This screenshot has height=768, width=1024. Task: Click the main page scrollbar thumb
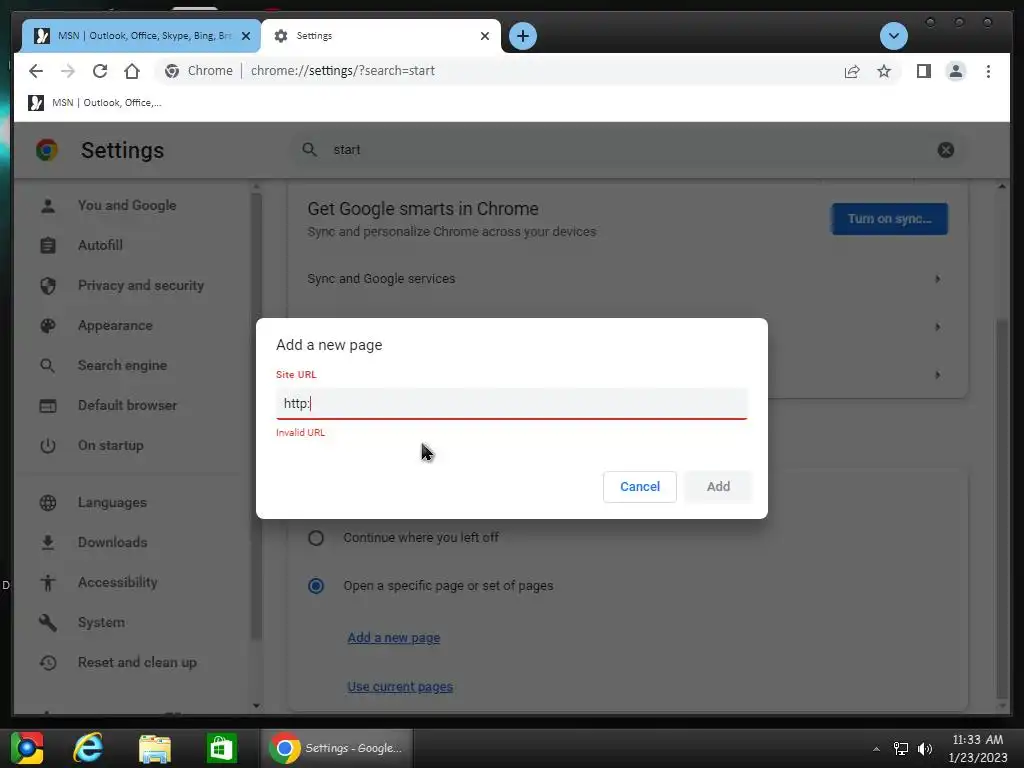tap(1002, 509)
